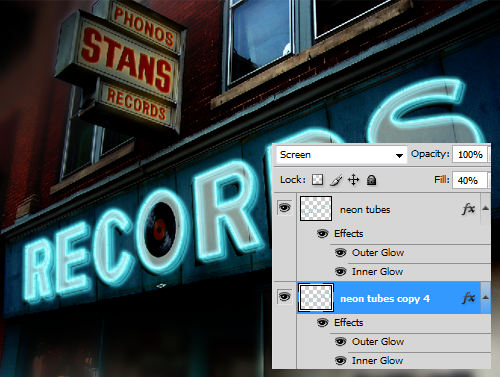Enable lock position move icon

click(x=353, y=180)
